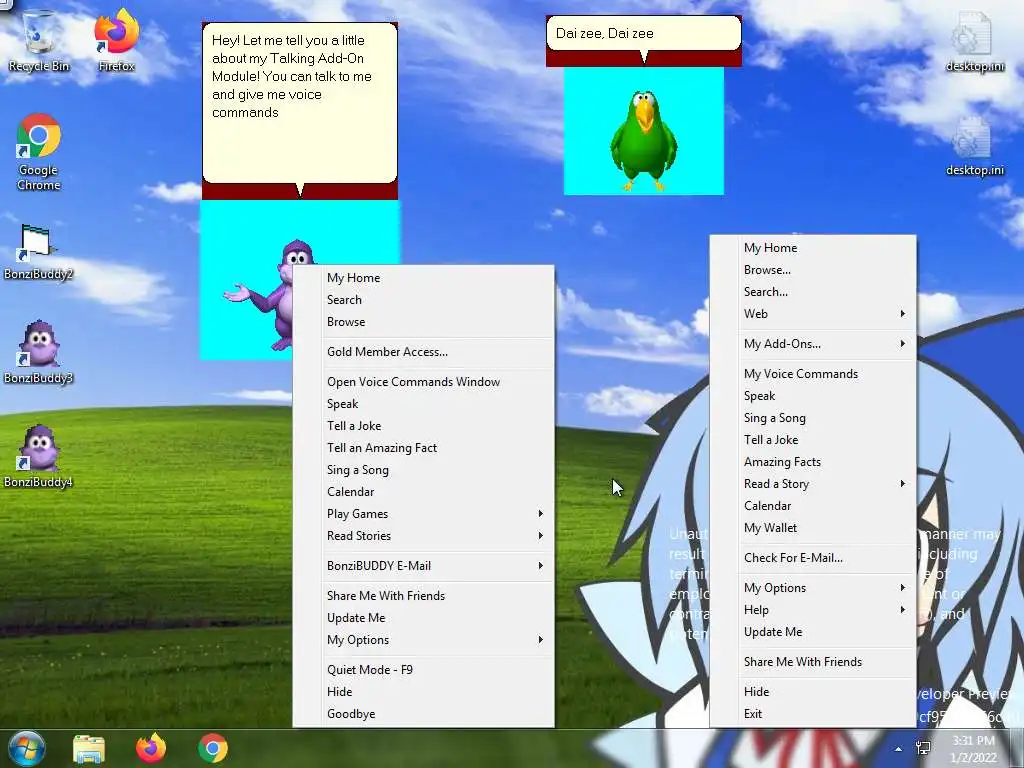Select My Voice Commands
This screenshot has width=1024, height=768.
(x=813, y=374)
